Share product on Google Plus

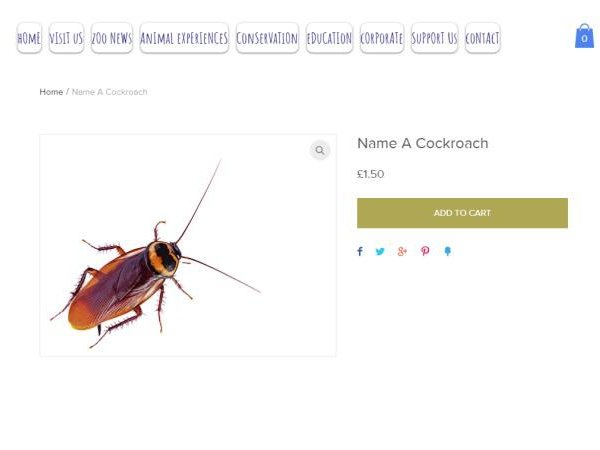coord(402,251)
